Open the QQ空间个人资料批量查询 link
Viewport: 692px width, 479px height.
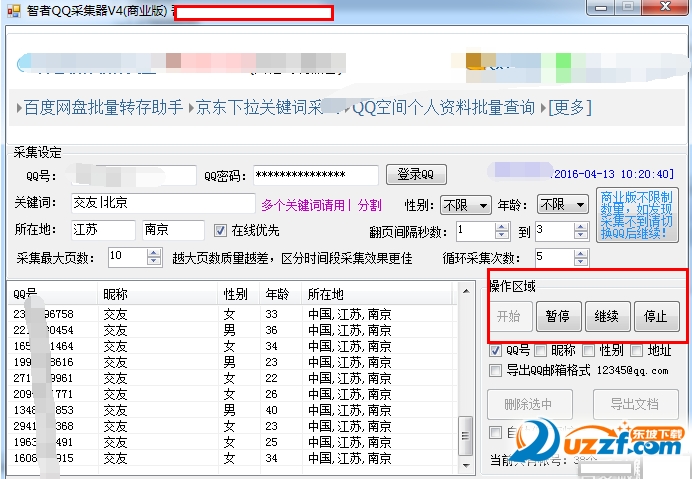point(444,107)
